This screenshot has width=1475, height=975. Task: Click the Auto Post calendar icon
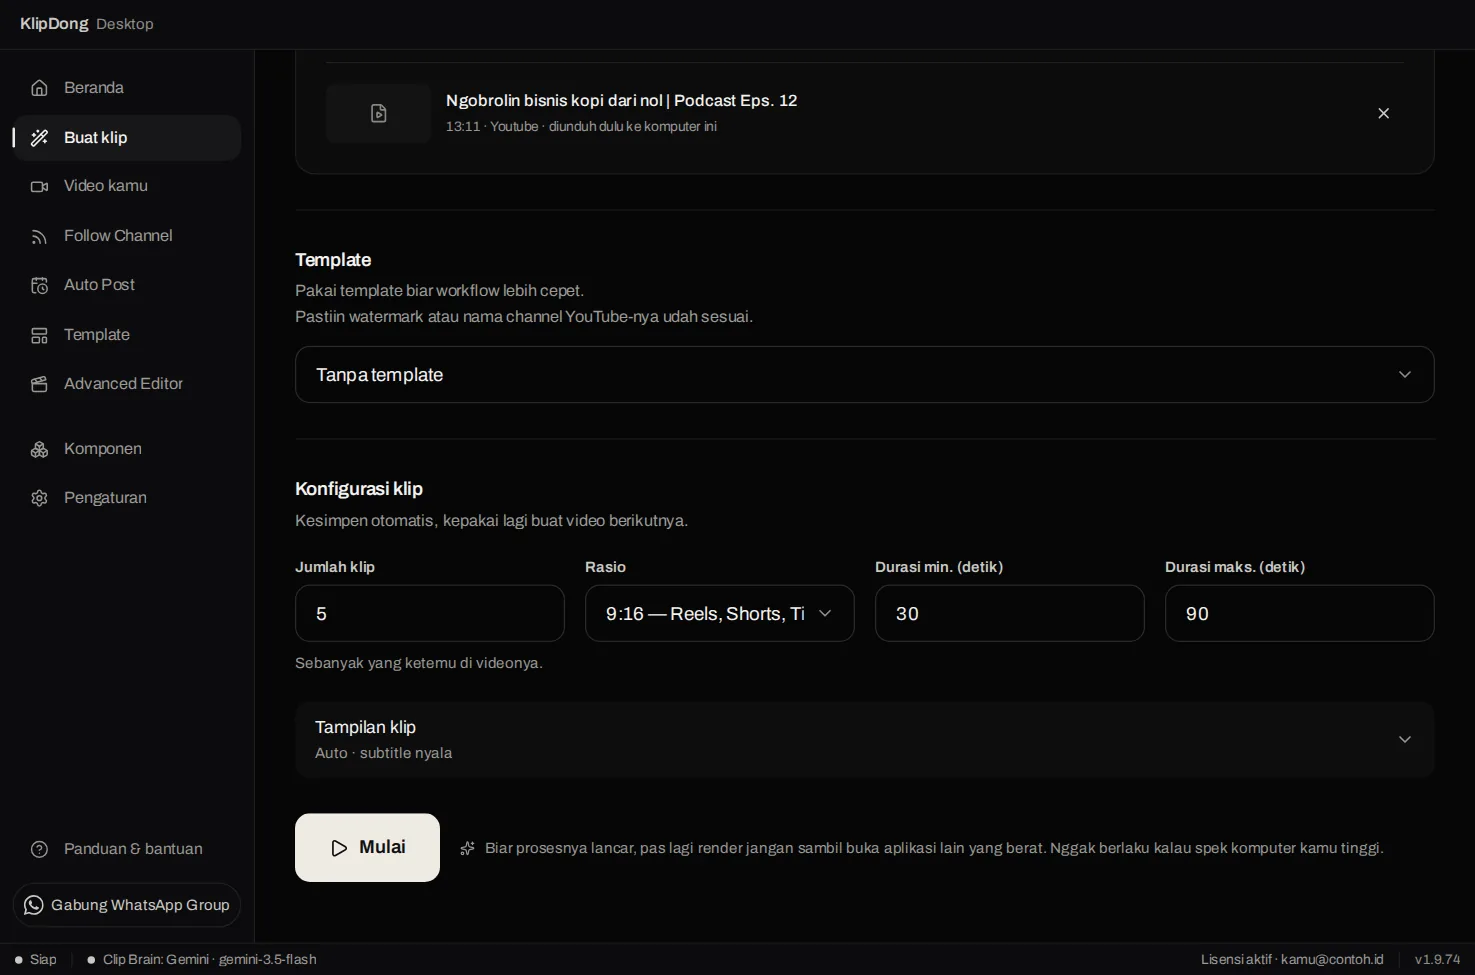(39, 285)
